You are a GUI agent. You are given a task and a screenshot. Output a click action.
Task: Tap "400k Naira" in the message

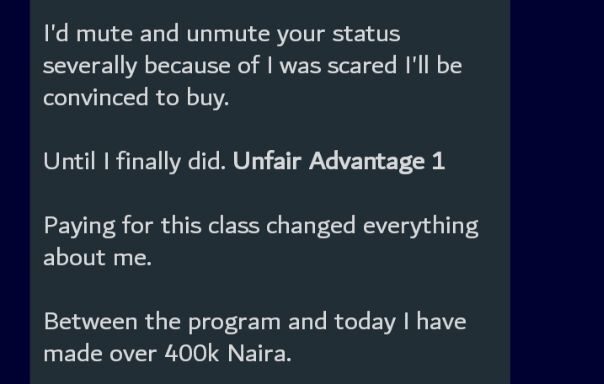[x=226, y=353]
